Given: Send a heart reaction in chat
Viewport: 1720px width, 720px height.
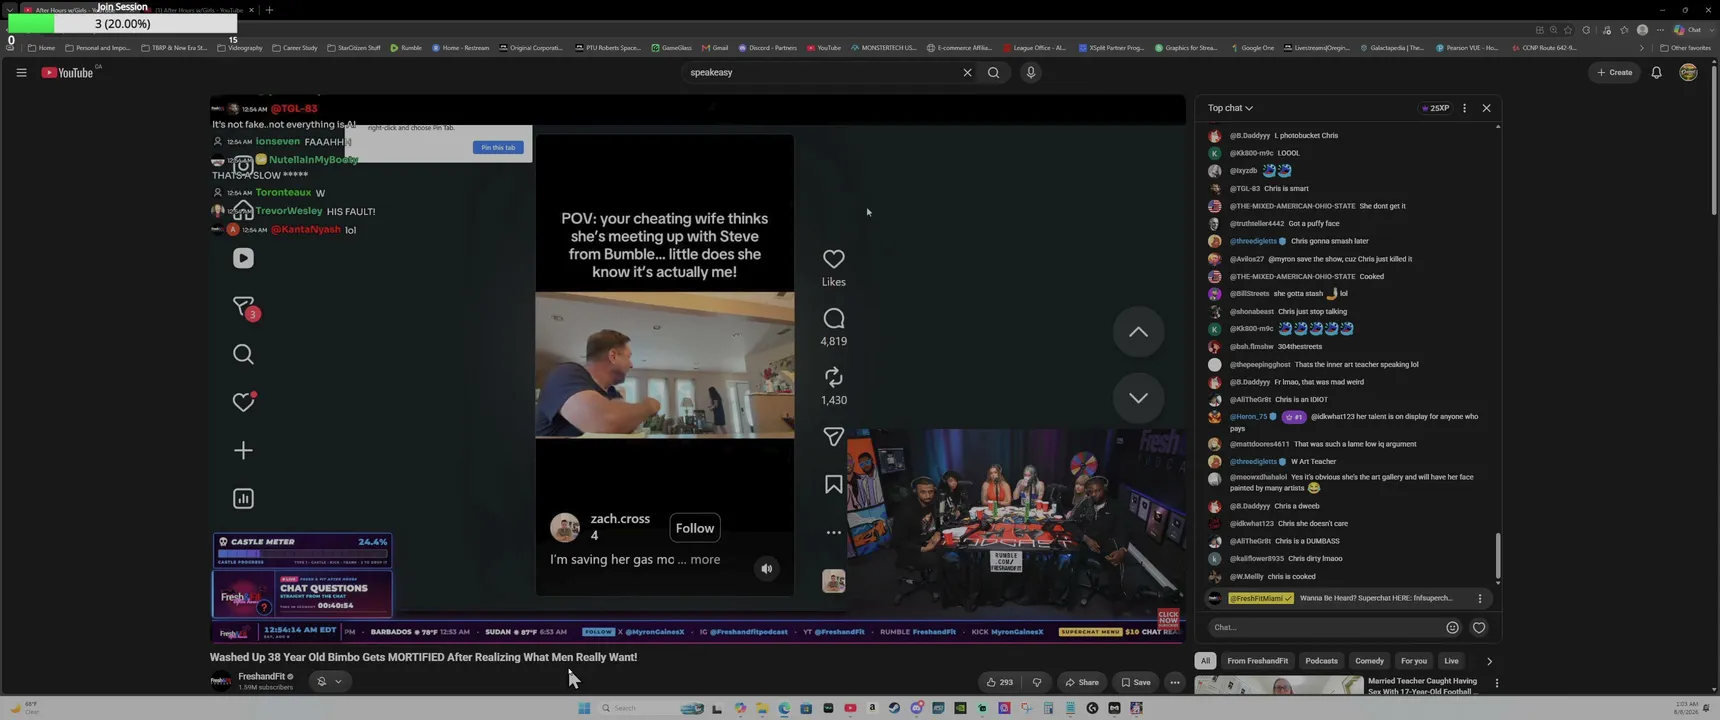Looking at the screenshot, I should point(1479,628).
